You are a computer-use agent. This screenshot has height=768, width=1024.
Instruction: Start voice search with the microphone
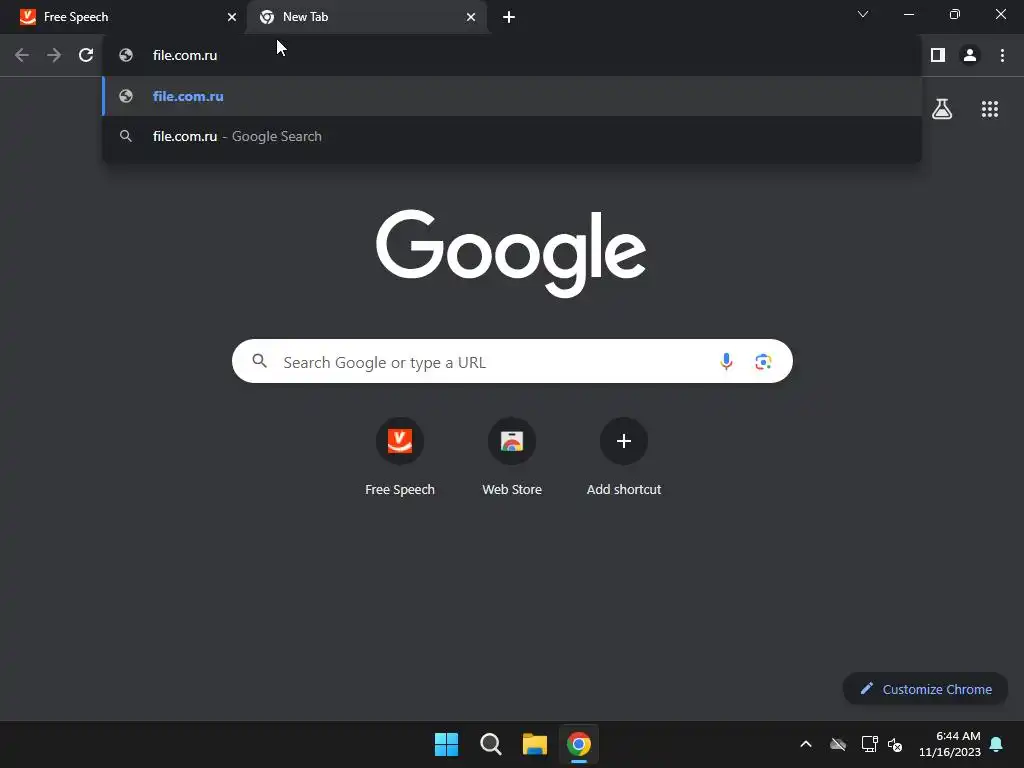[x=726, y=361]
